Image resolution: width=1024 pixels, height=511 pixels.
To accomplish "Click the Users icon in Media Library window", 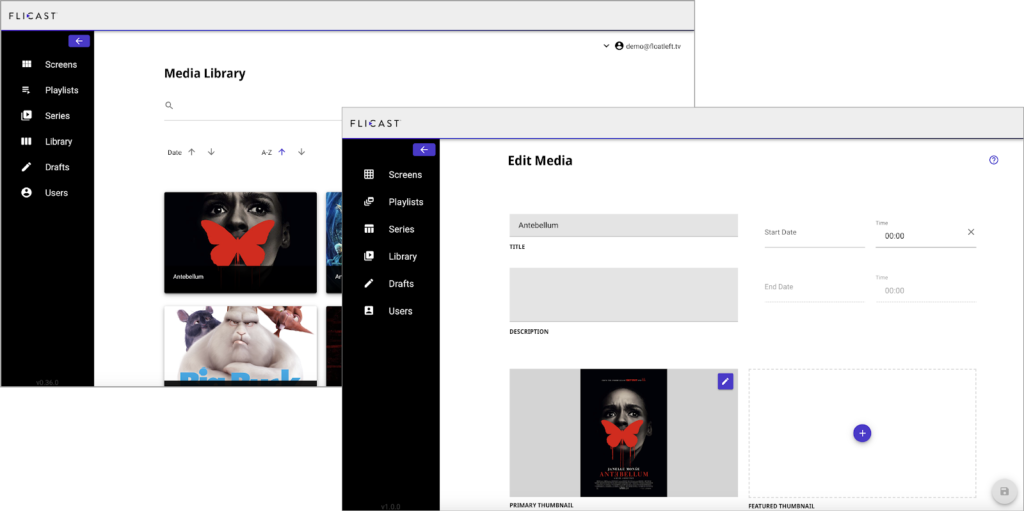I will pos(26,193).
